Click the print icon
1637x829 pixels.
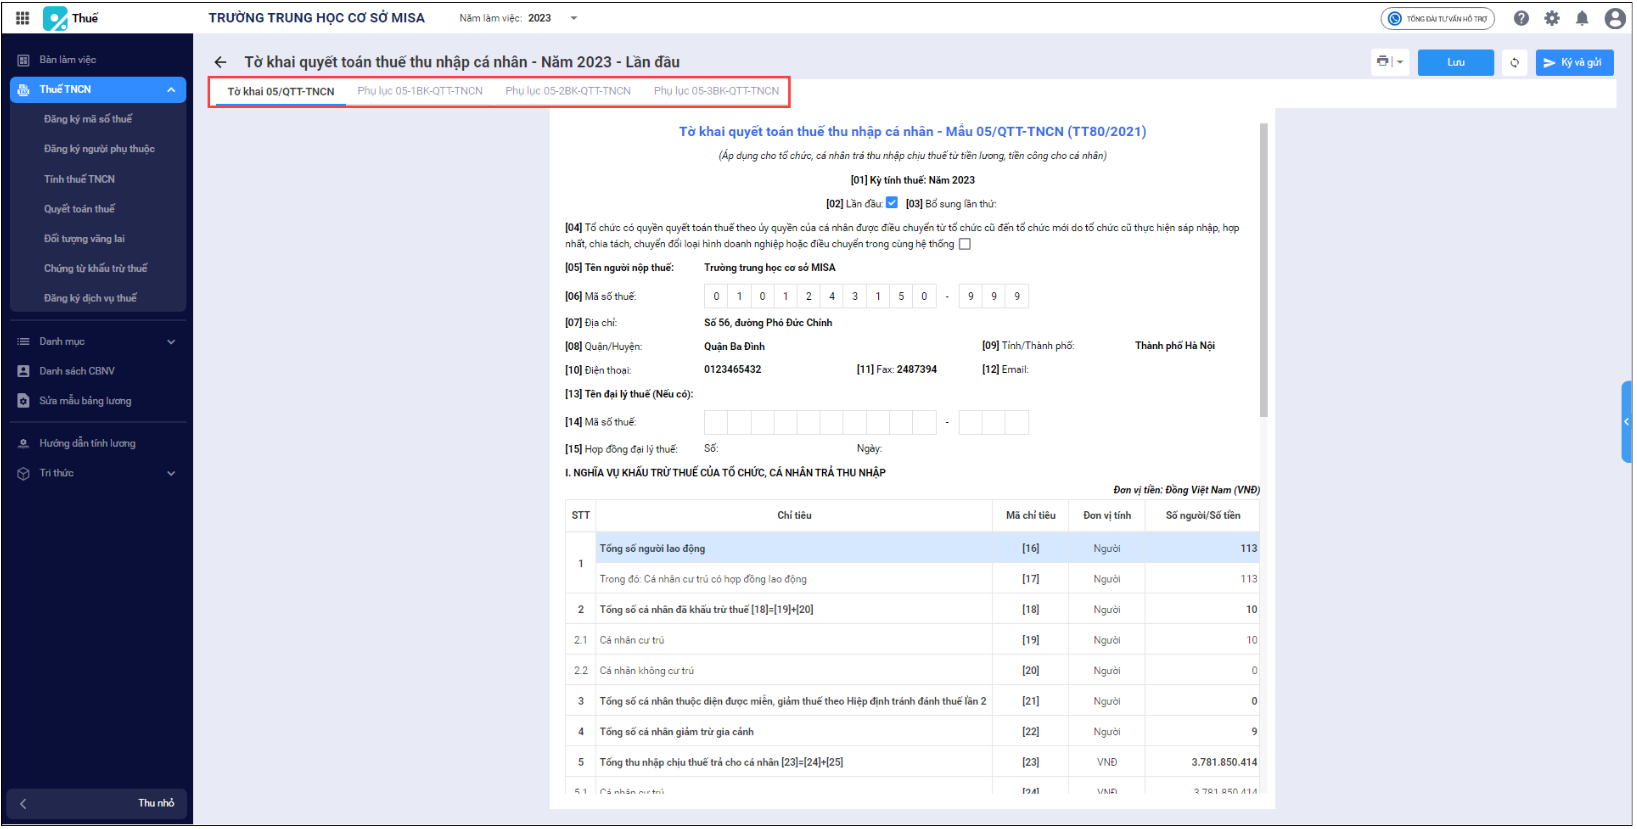point(1383,62)
